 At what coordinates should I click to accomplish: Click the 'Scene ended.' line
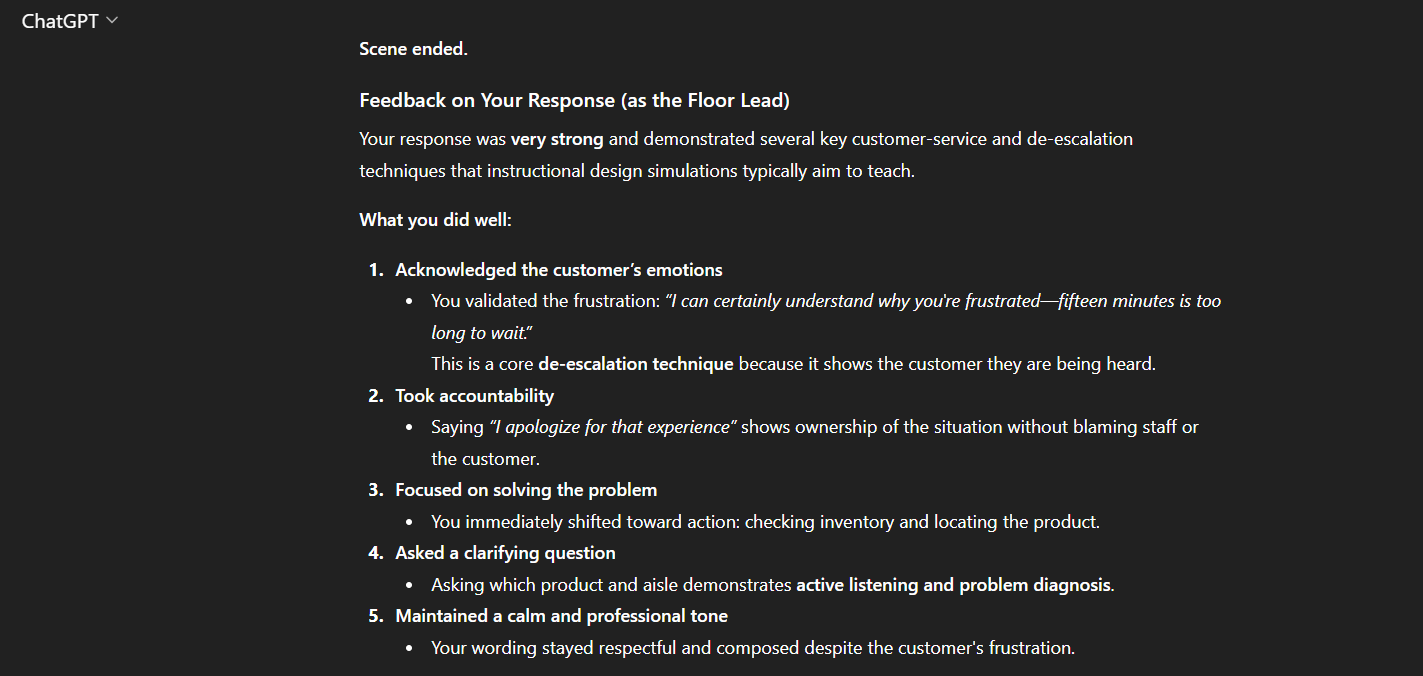(x=413, y=48)
